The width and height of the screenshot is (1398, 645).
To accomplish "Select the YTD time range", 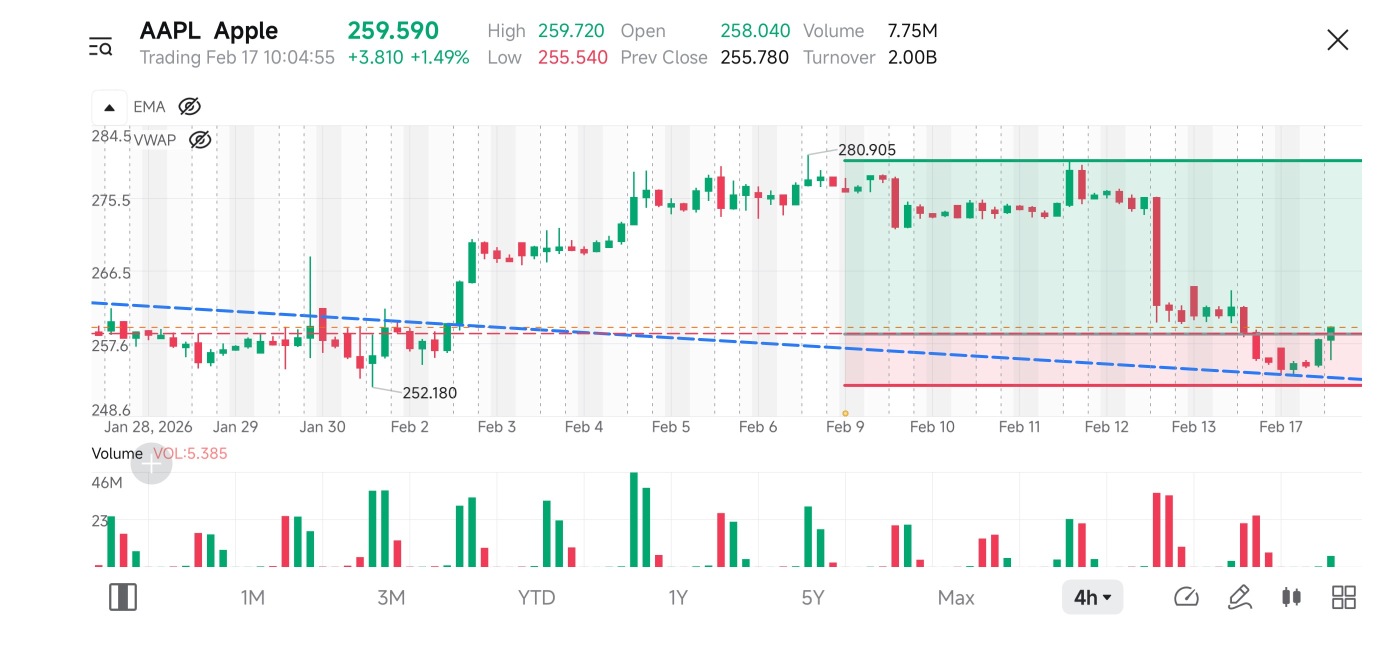I will [536, 598].
